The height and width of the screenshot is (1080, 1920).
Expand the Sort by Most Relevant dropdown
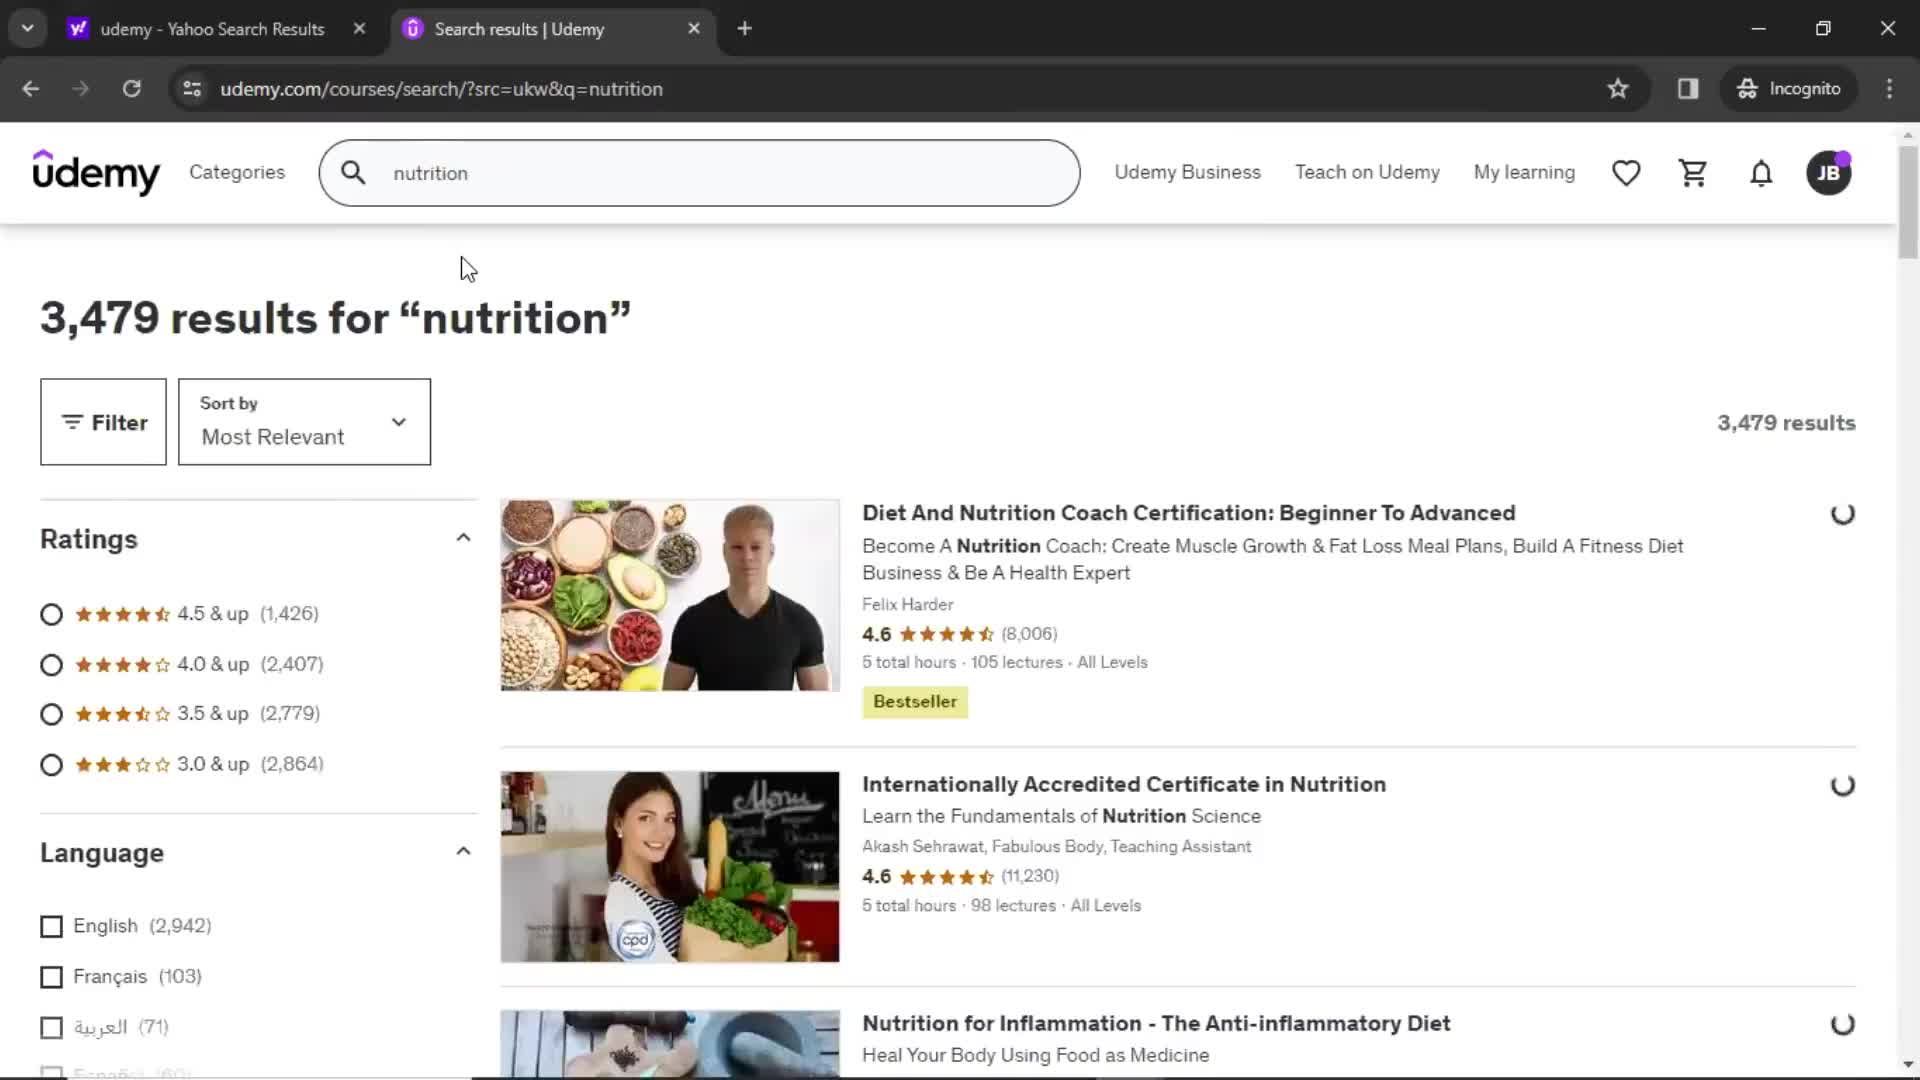(302, 421)
